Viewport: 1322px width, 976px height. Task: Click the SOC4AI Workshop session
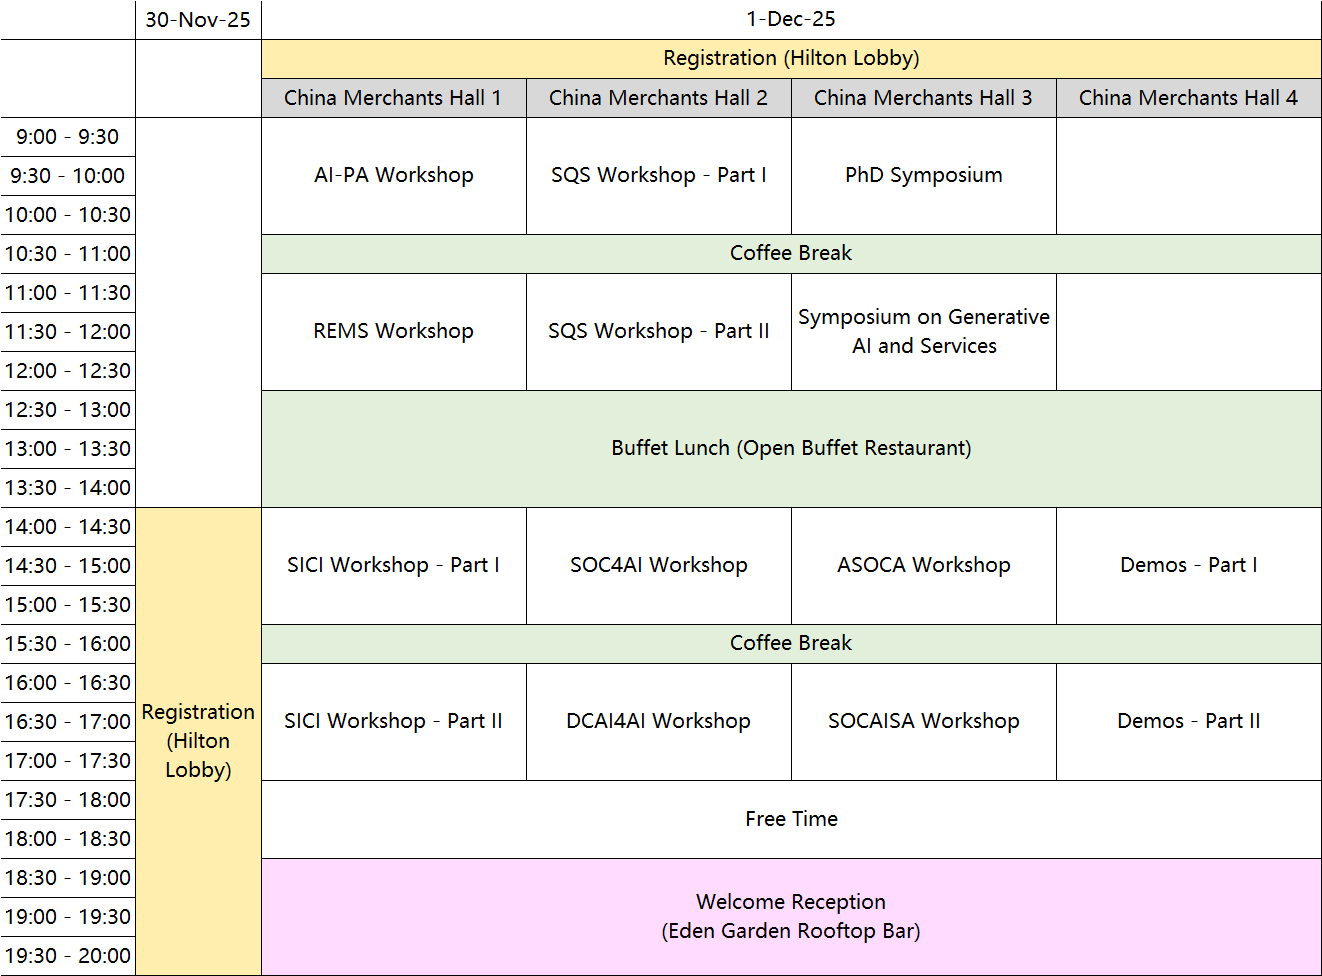tap(658, 565)
